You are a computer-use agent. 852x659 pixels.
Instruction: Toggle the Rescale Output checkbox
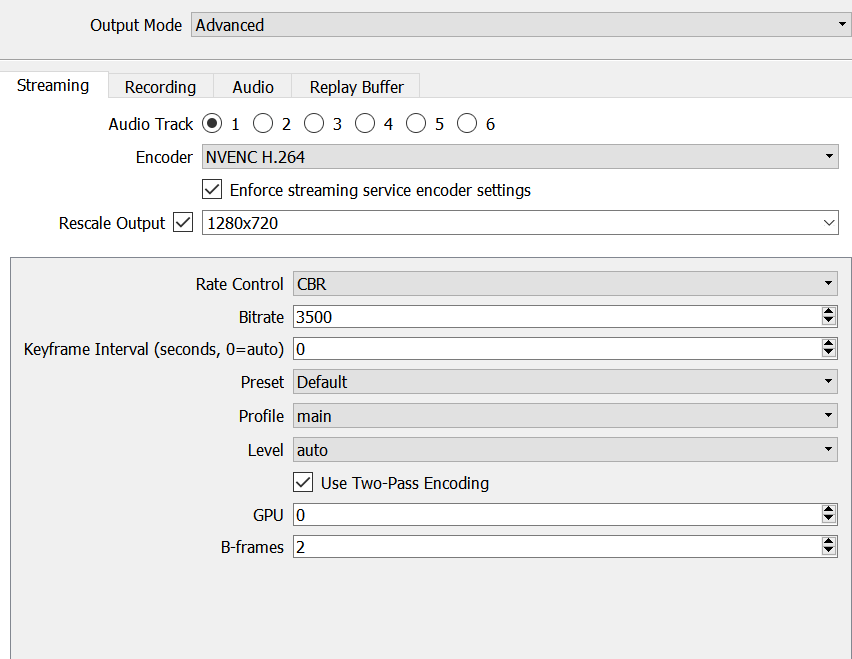pyautogui.click(x=183, y=222)
